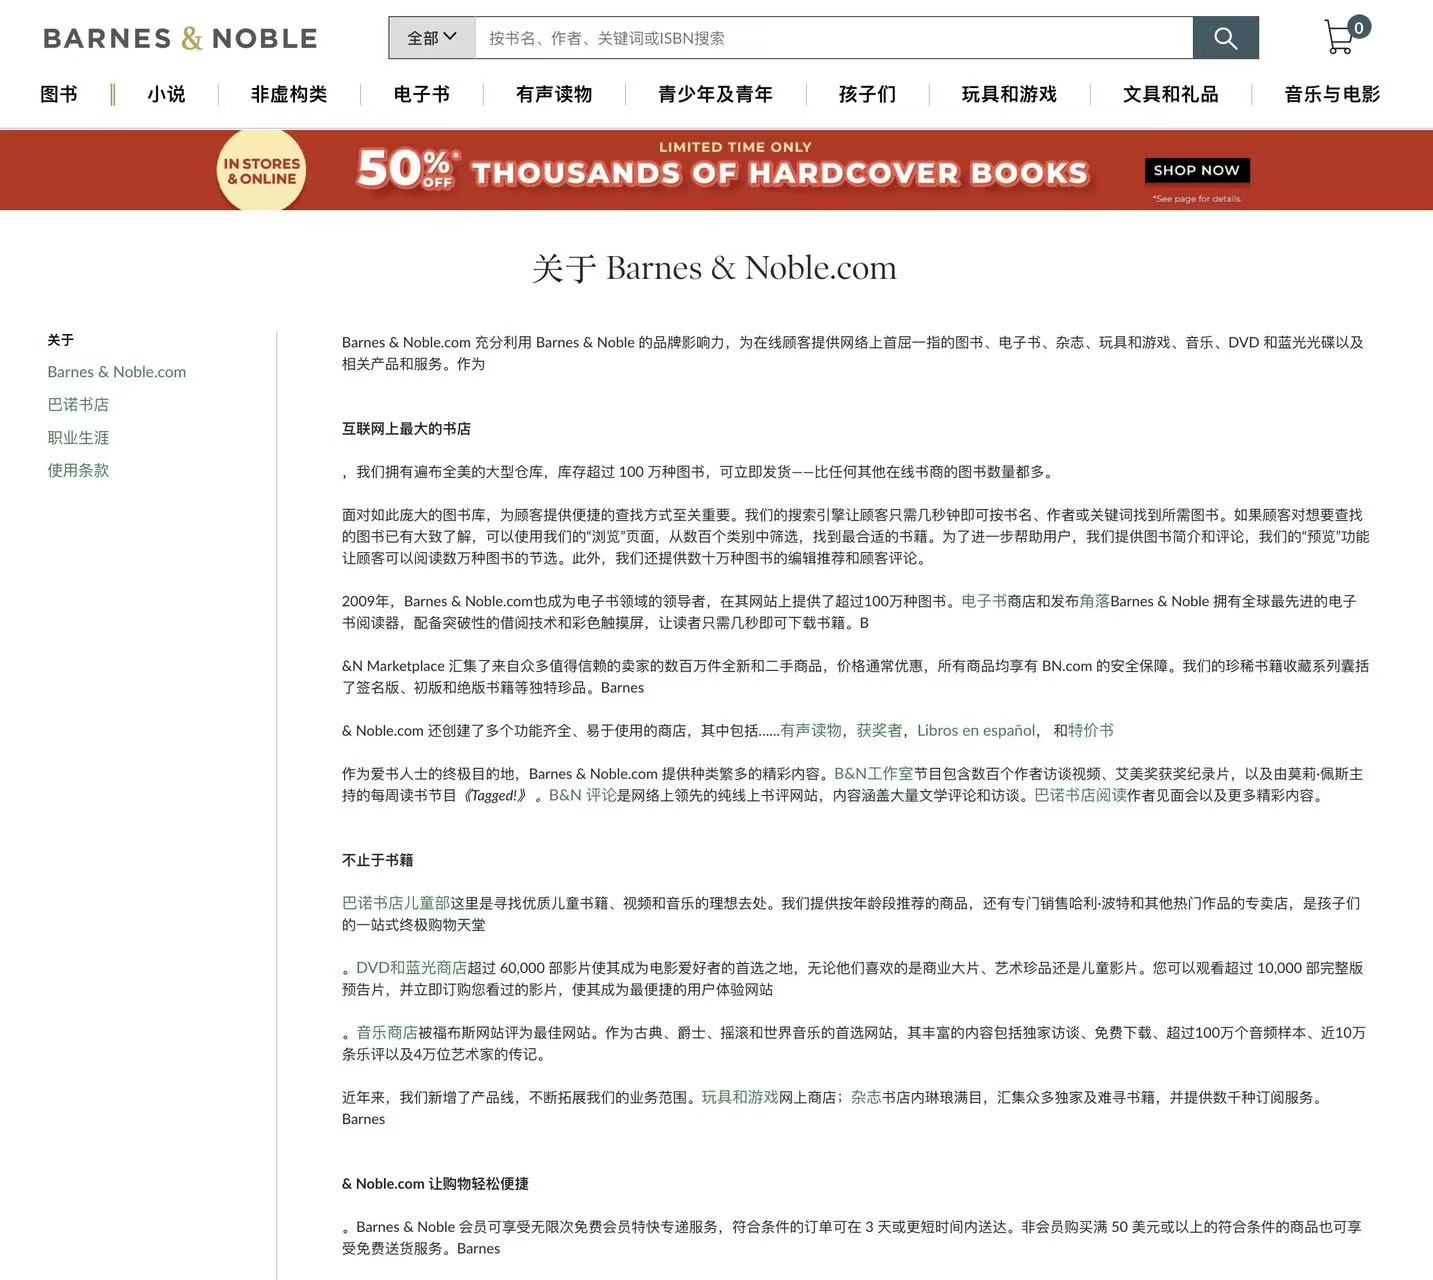Go to 音乐与电影 navigation item
The width and height of the screenshot is (1433, 1280).
tap(1331, 94)
